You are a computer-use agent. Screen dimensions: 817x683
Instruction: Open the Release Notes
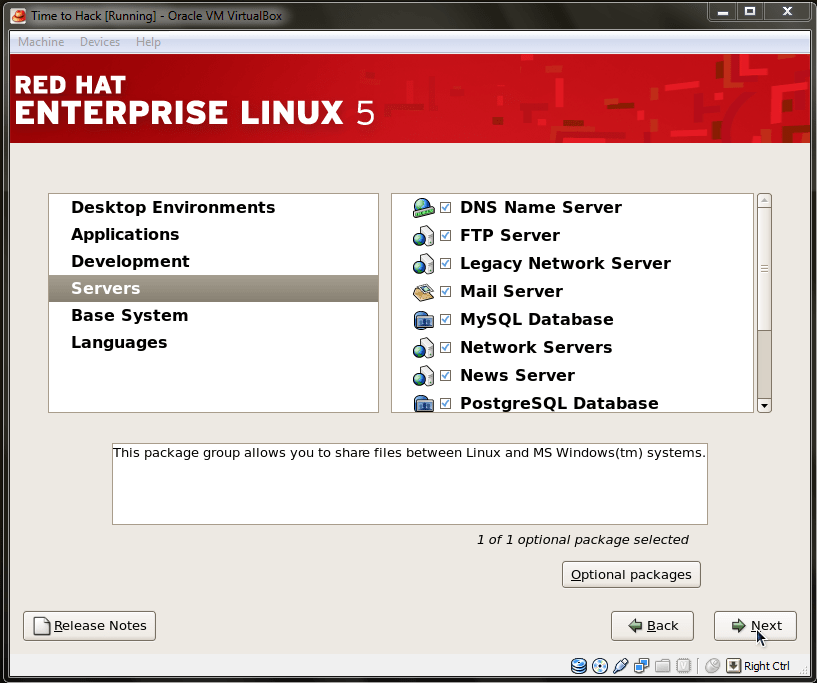90,626
